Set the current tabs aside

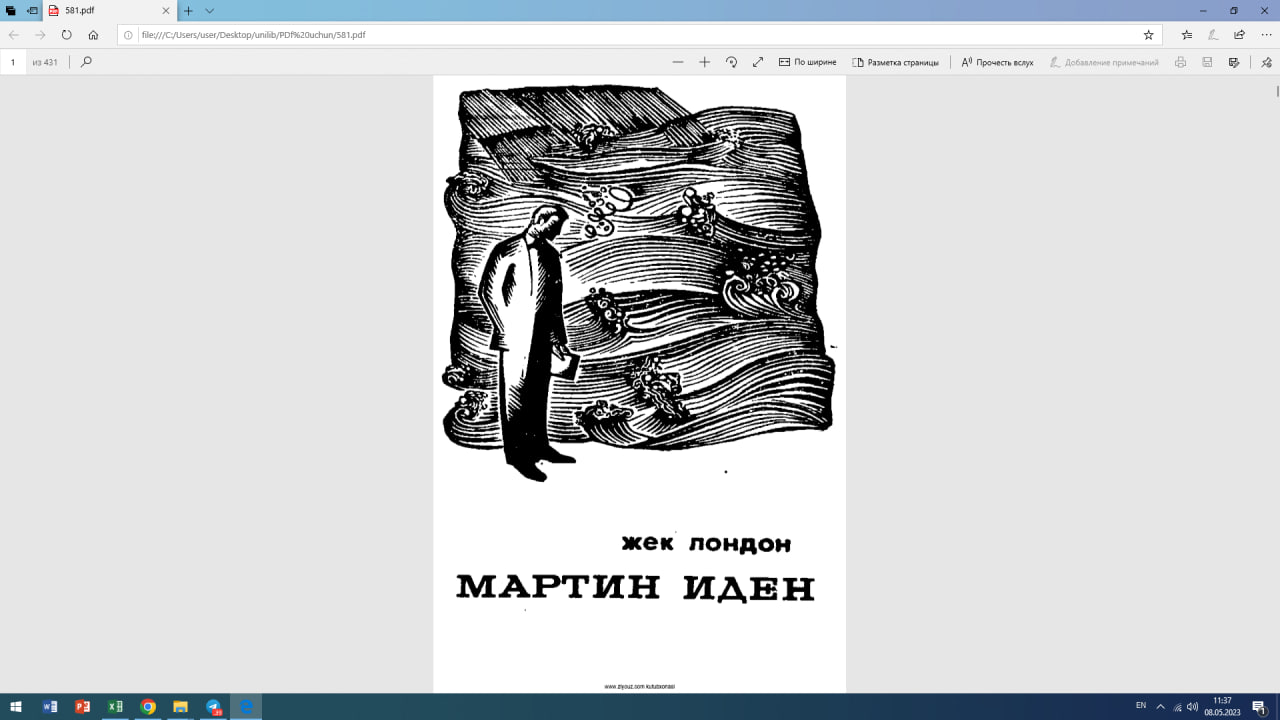coord(32,10)
